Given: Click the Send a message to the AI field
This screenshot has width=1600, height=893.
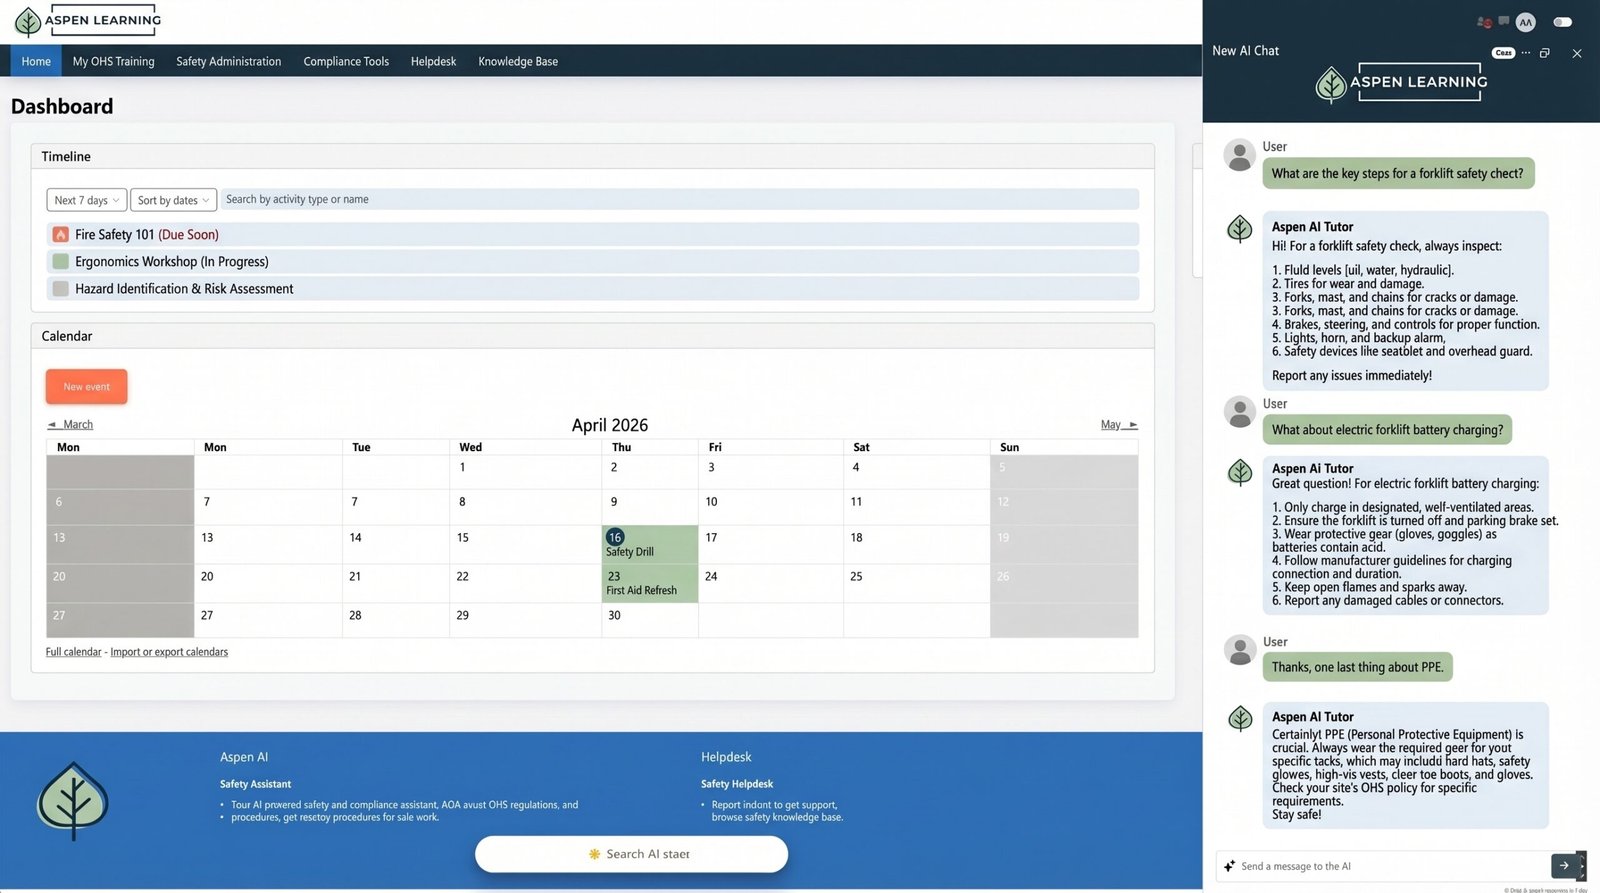Looking at the screenshot, I should pos(1390,866).
